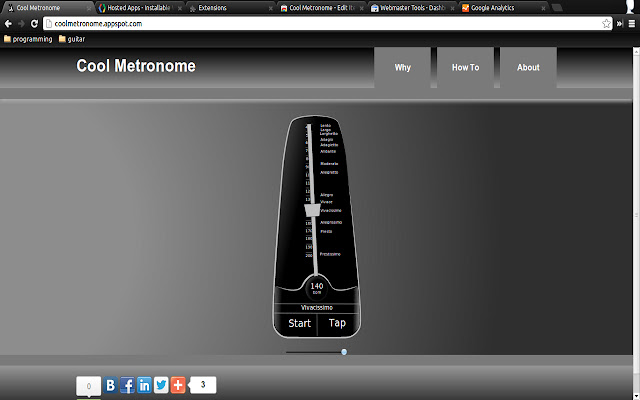Click the tempo slider handle below metronome

point(344,352)
